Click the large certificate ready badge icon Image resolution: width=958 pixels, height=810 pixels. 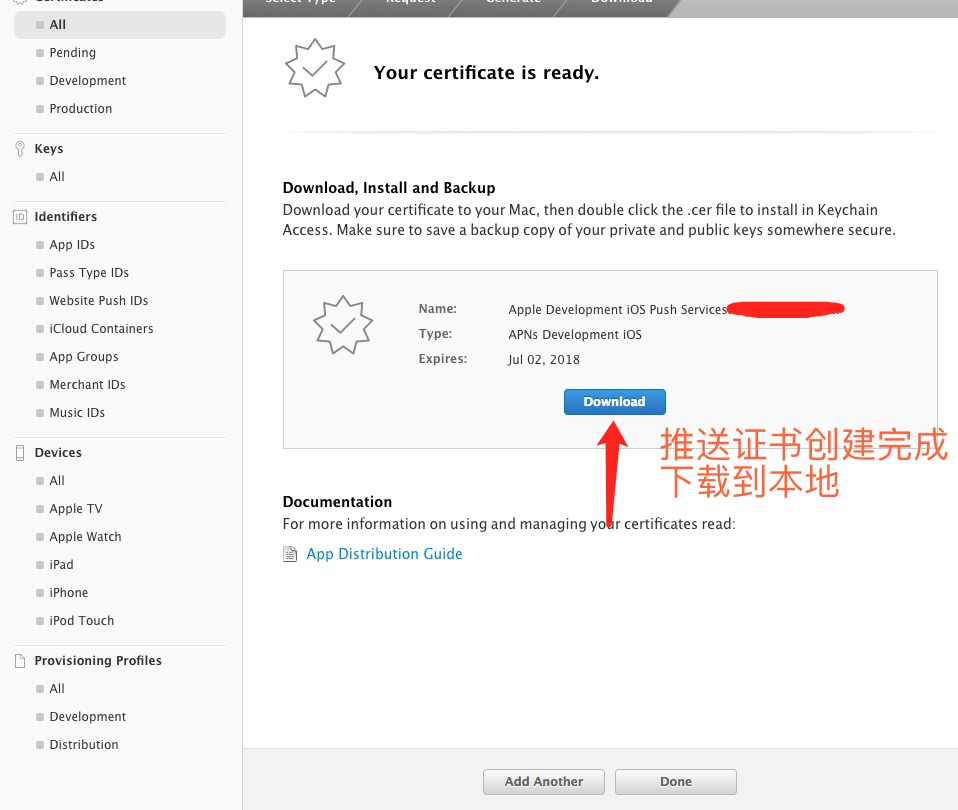[x=315, y=68]
